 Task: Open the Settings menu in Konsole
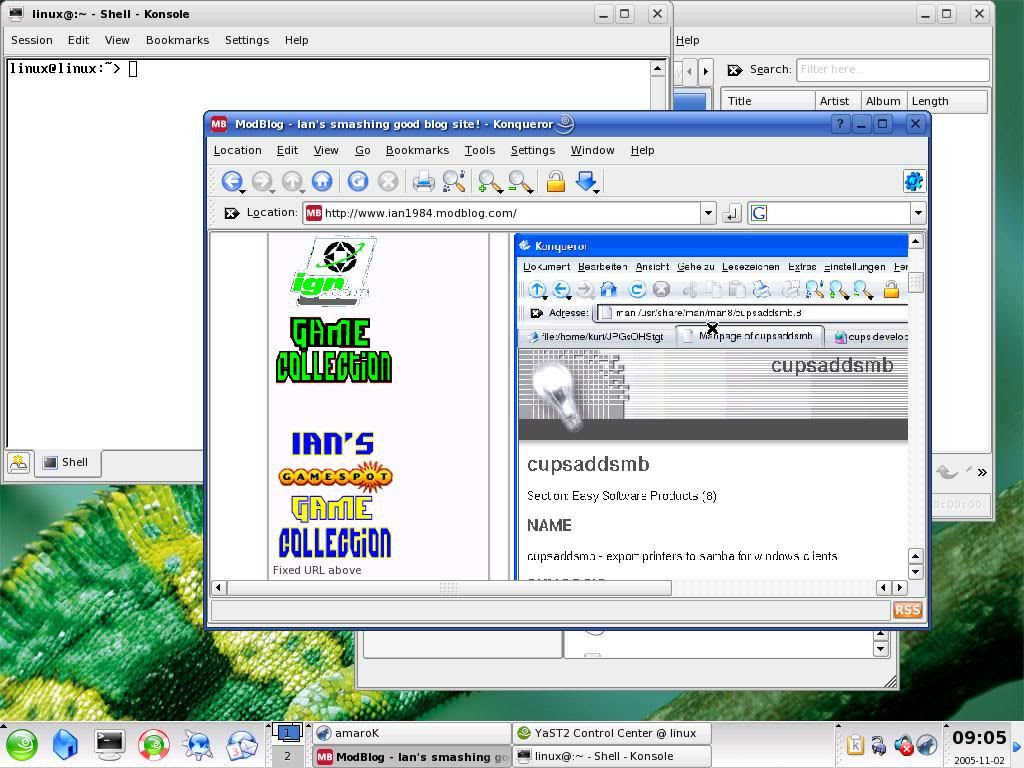247,40
